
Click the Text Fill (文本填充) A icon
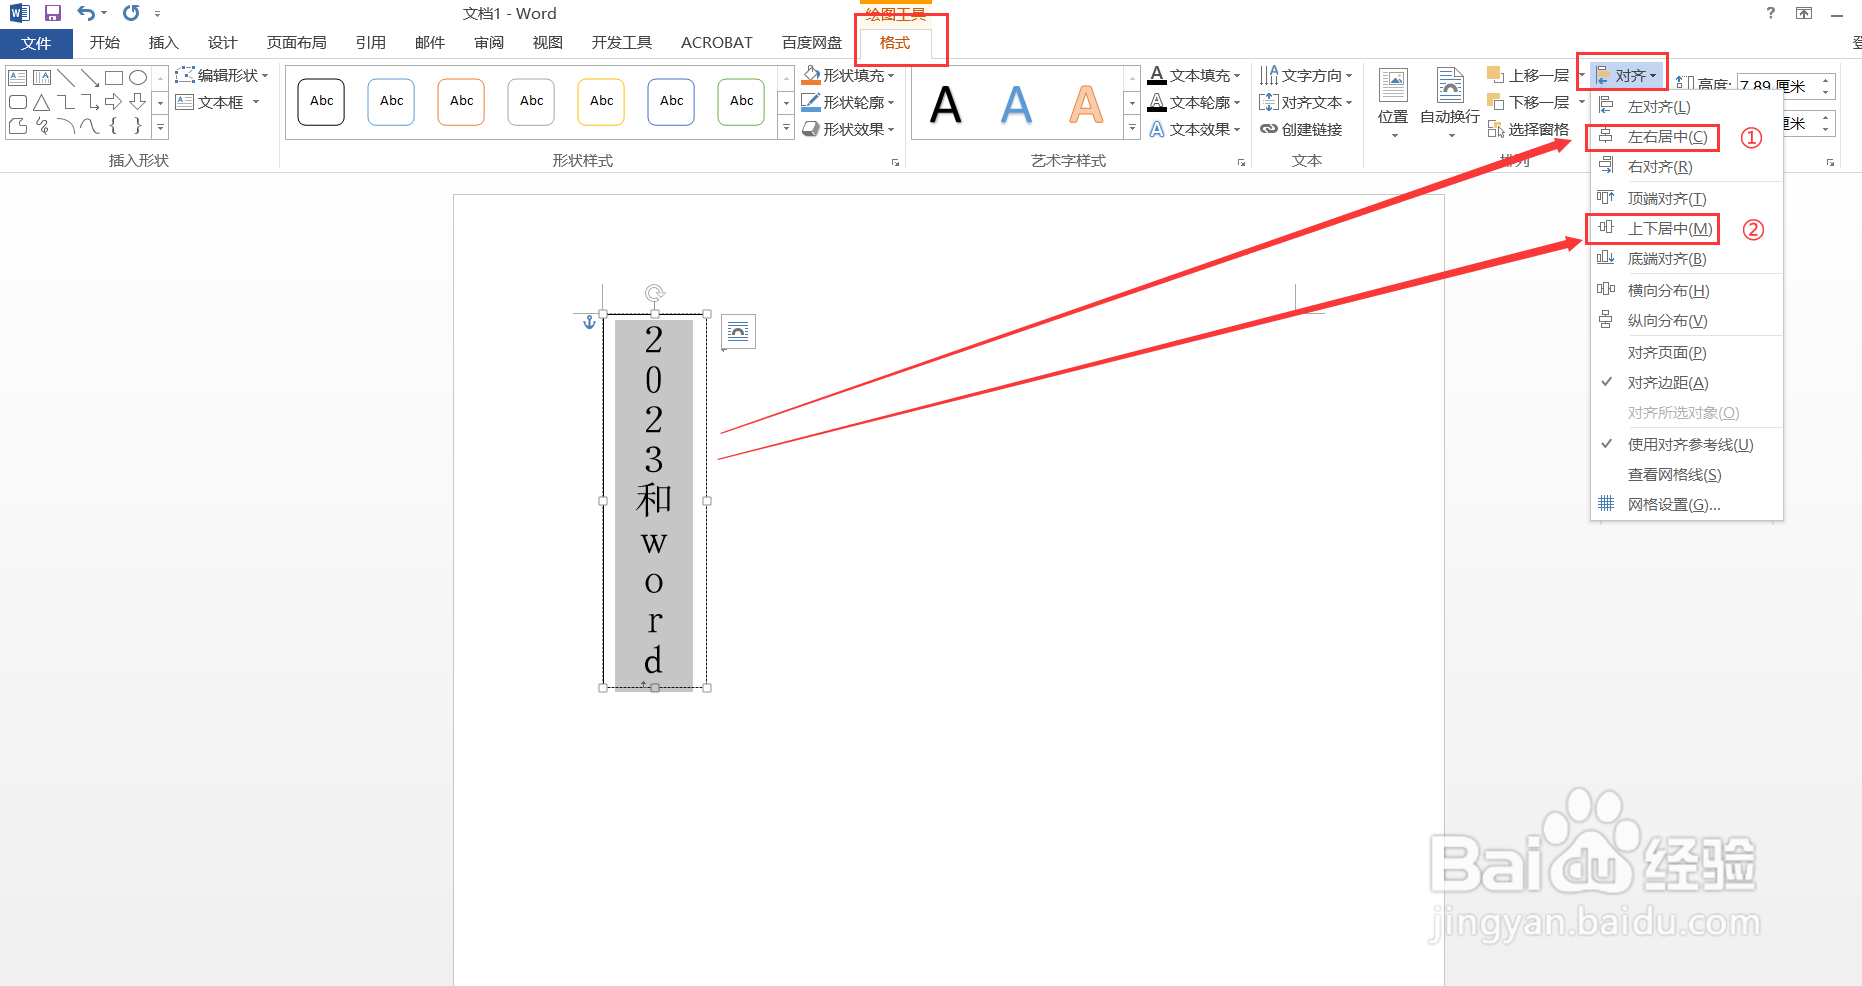coord(1157,75)
